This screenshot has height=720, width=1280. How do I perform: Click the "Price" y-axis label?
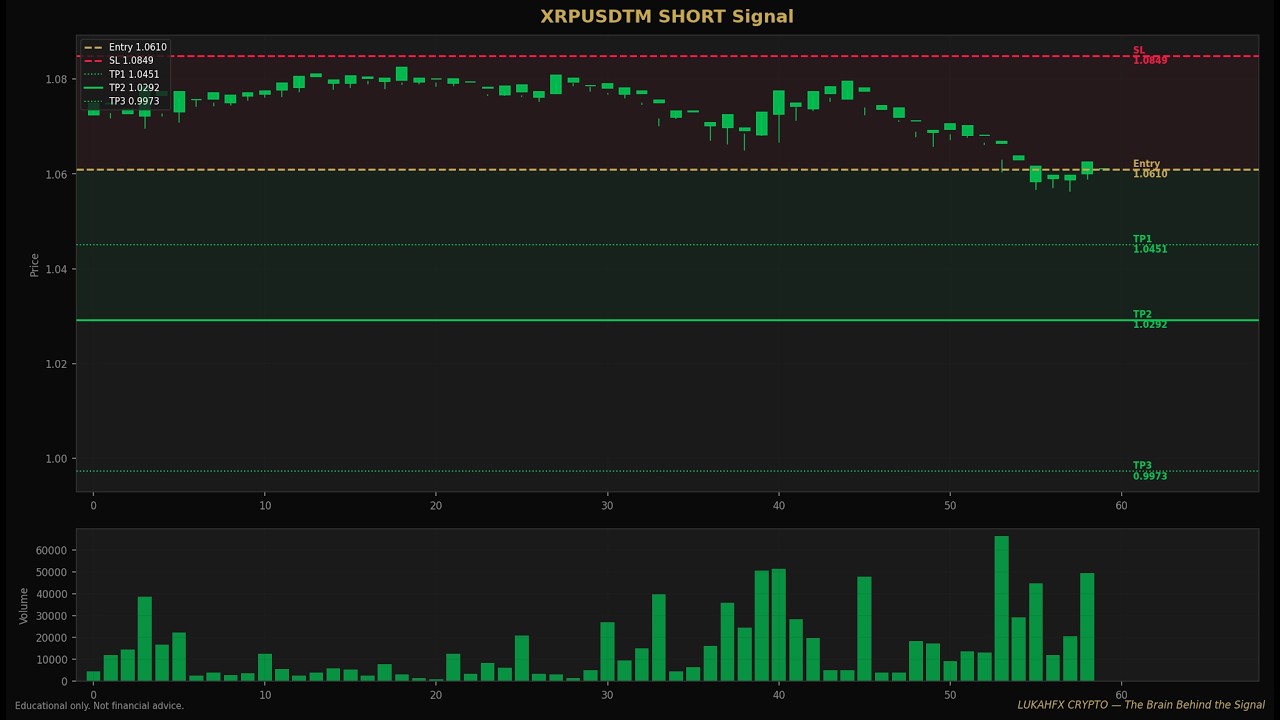[35, 264]
